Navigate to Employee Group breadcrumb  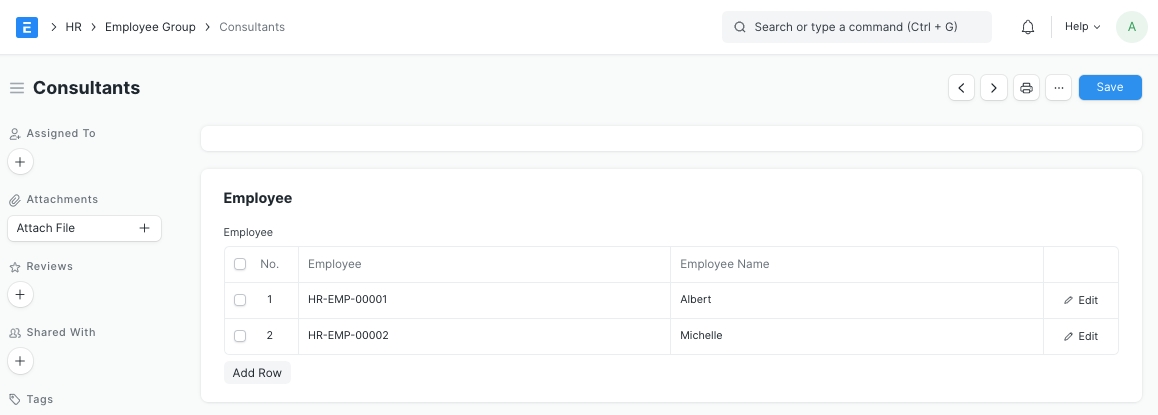150,27
